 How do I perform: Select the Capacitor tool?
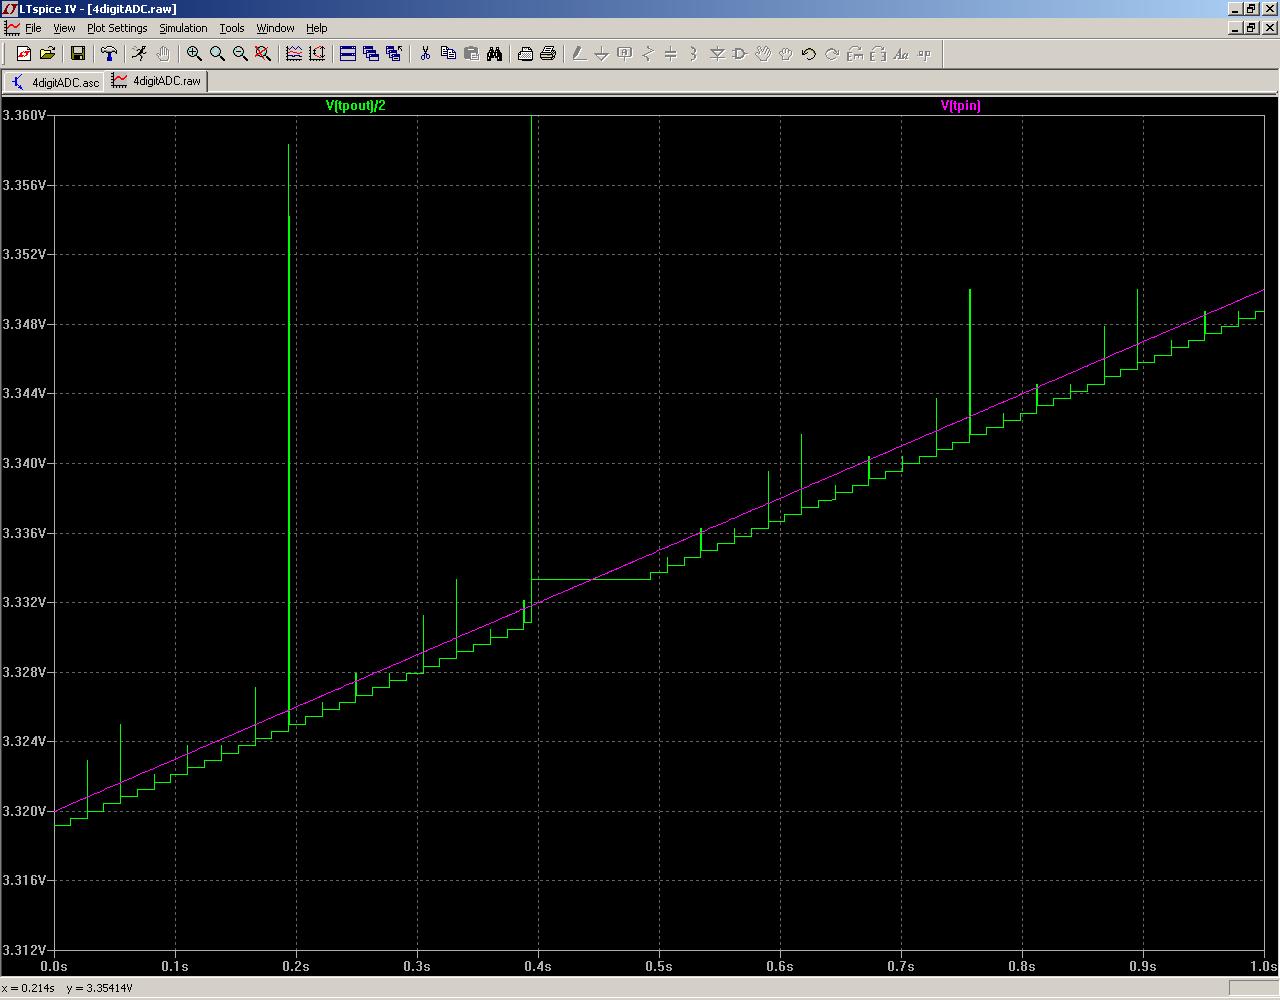pos(671,54)
